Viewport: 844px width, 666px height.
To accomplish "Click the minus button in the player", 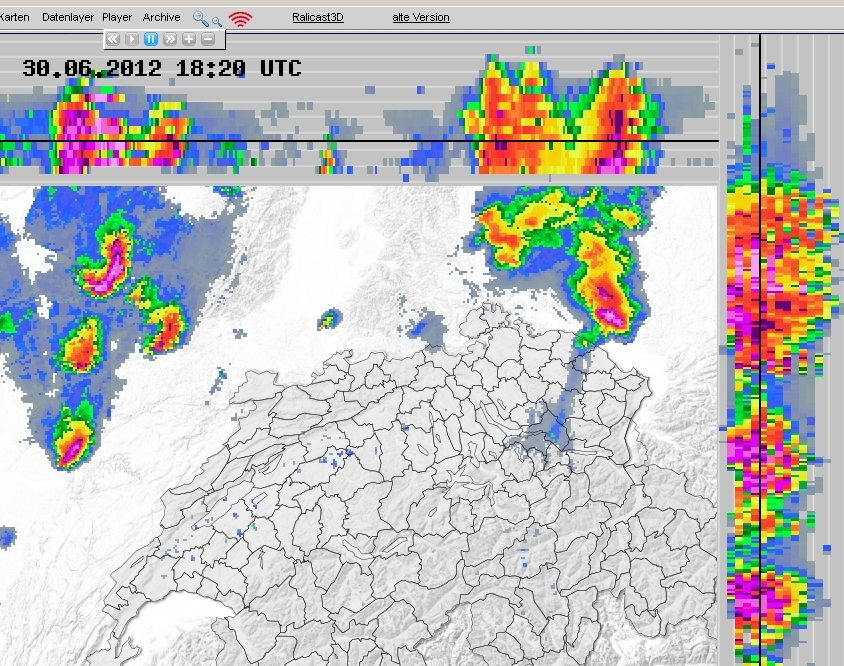I will coord(208,39).
